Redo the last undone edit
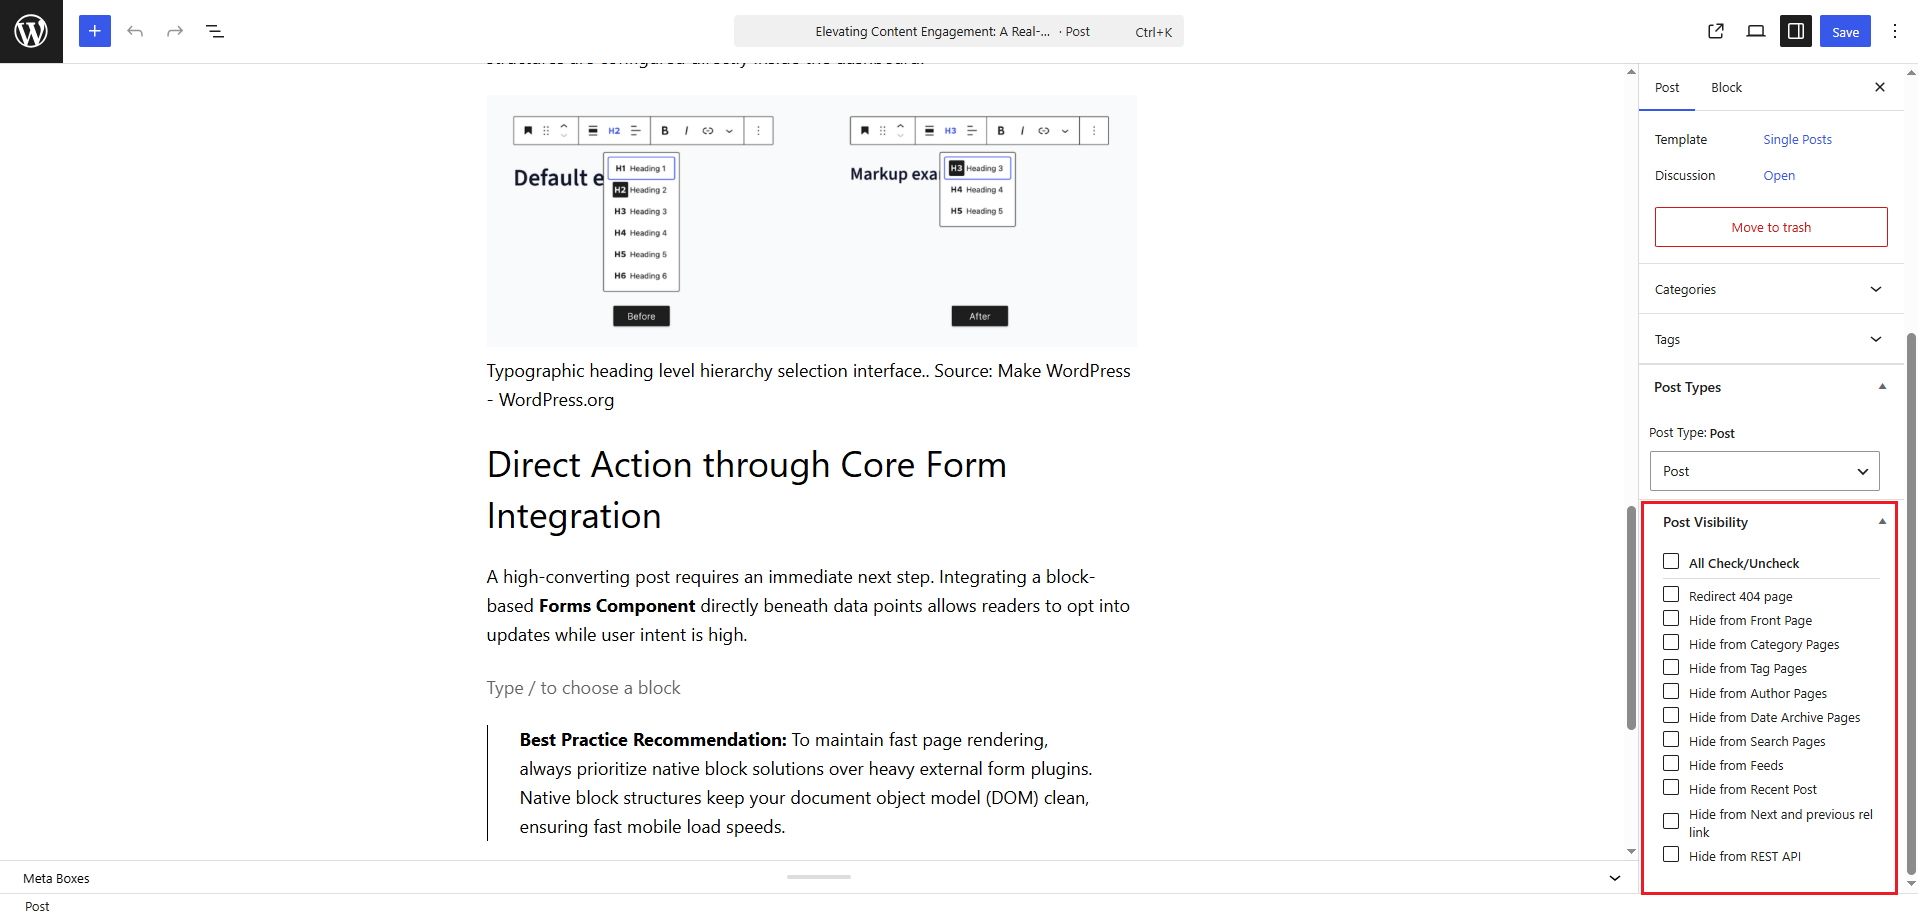Screen dimensions: 1918x918 pyautogui.click(x=175, y=31)
